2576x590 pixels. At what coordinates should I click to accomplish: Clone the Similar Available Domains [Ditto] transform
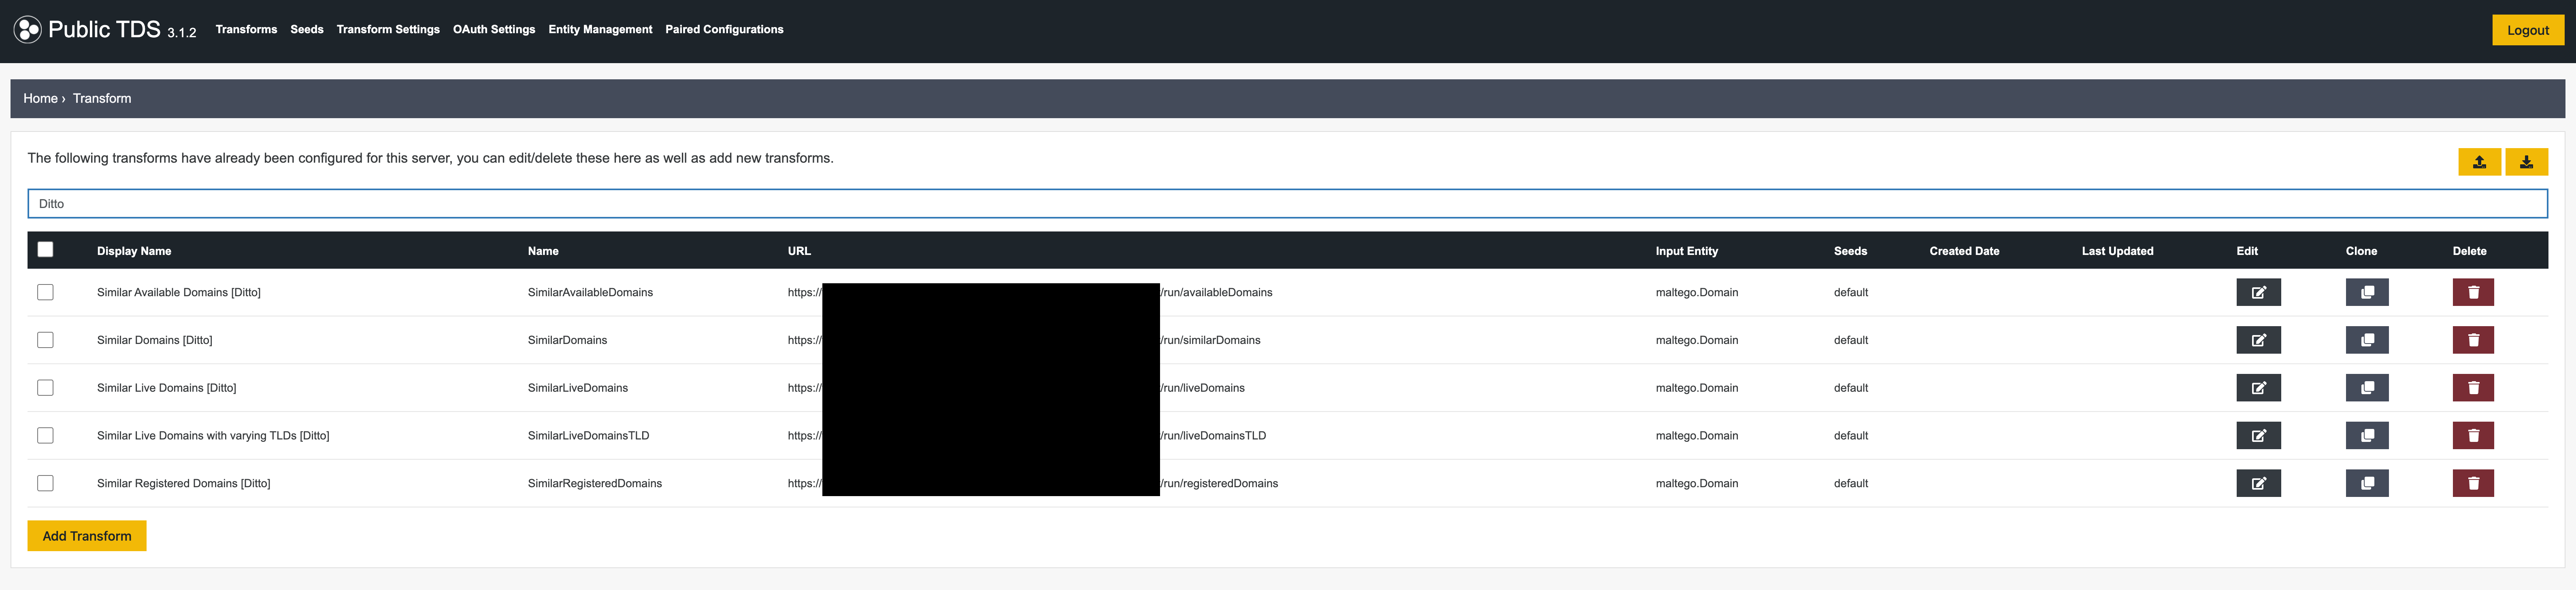(2367, 292)
